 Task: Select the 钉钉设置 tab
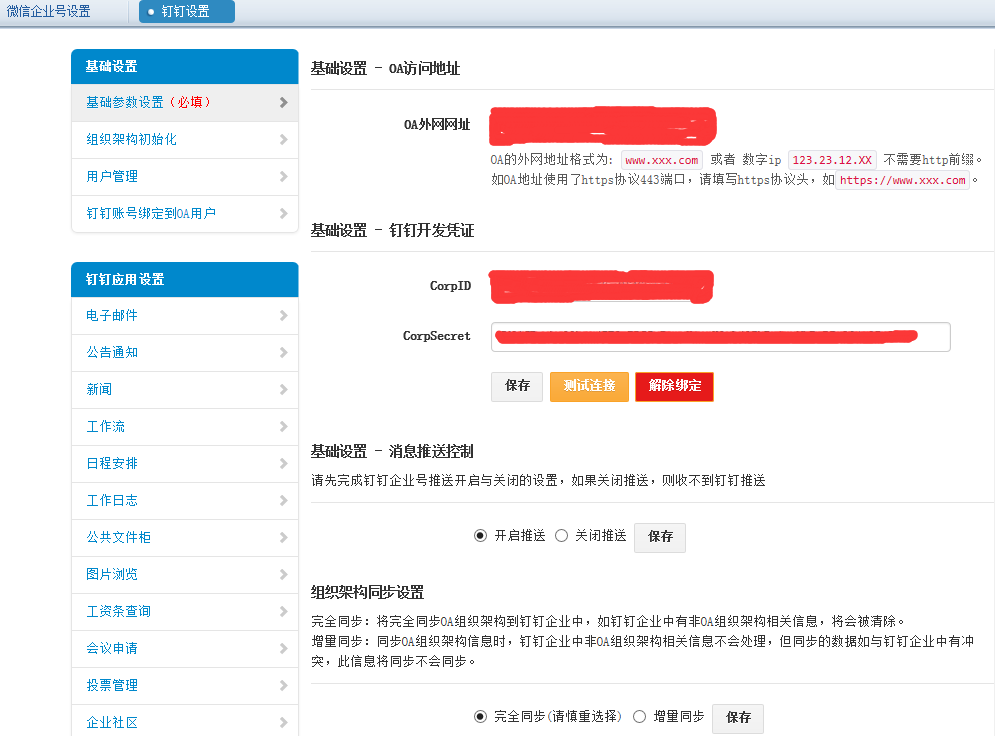[187, 11]
